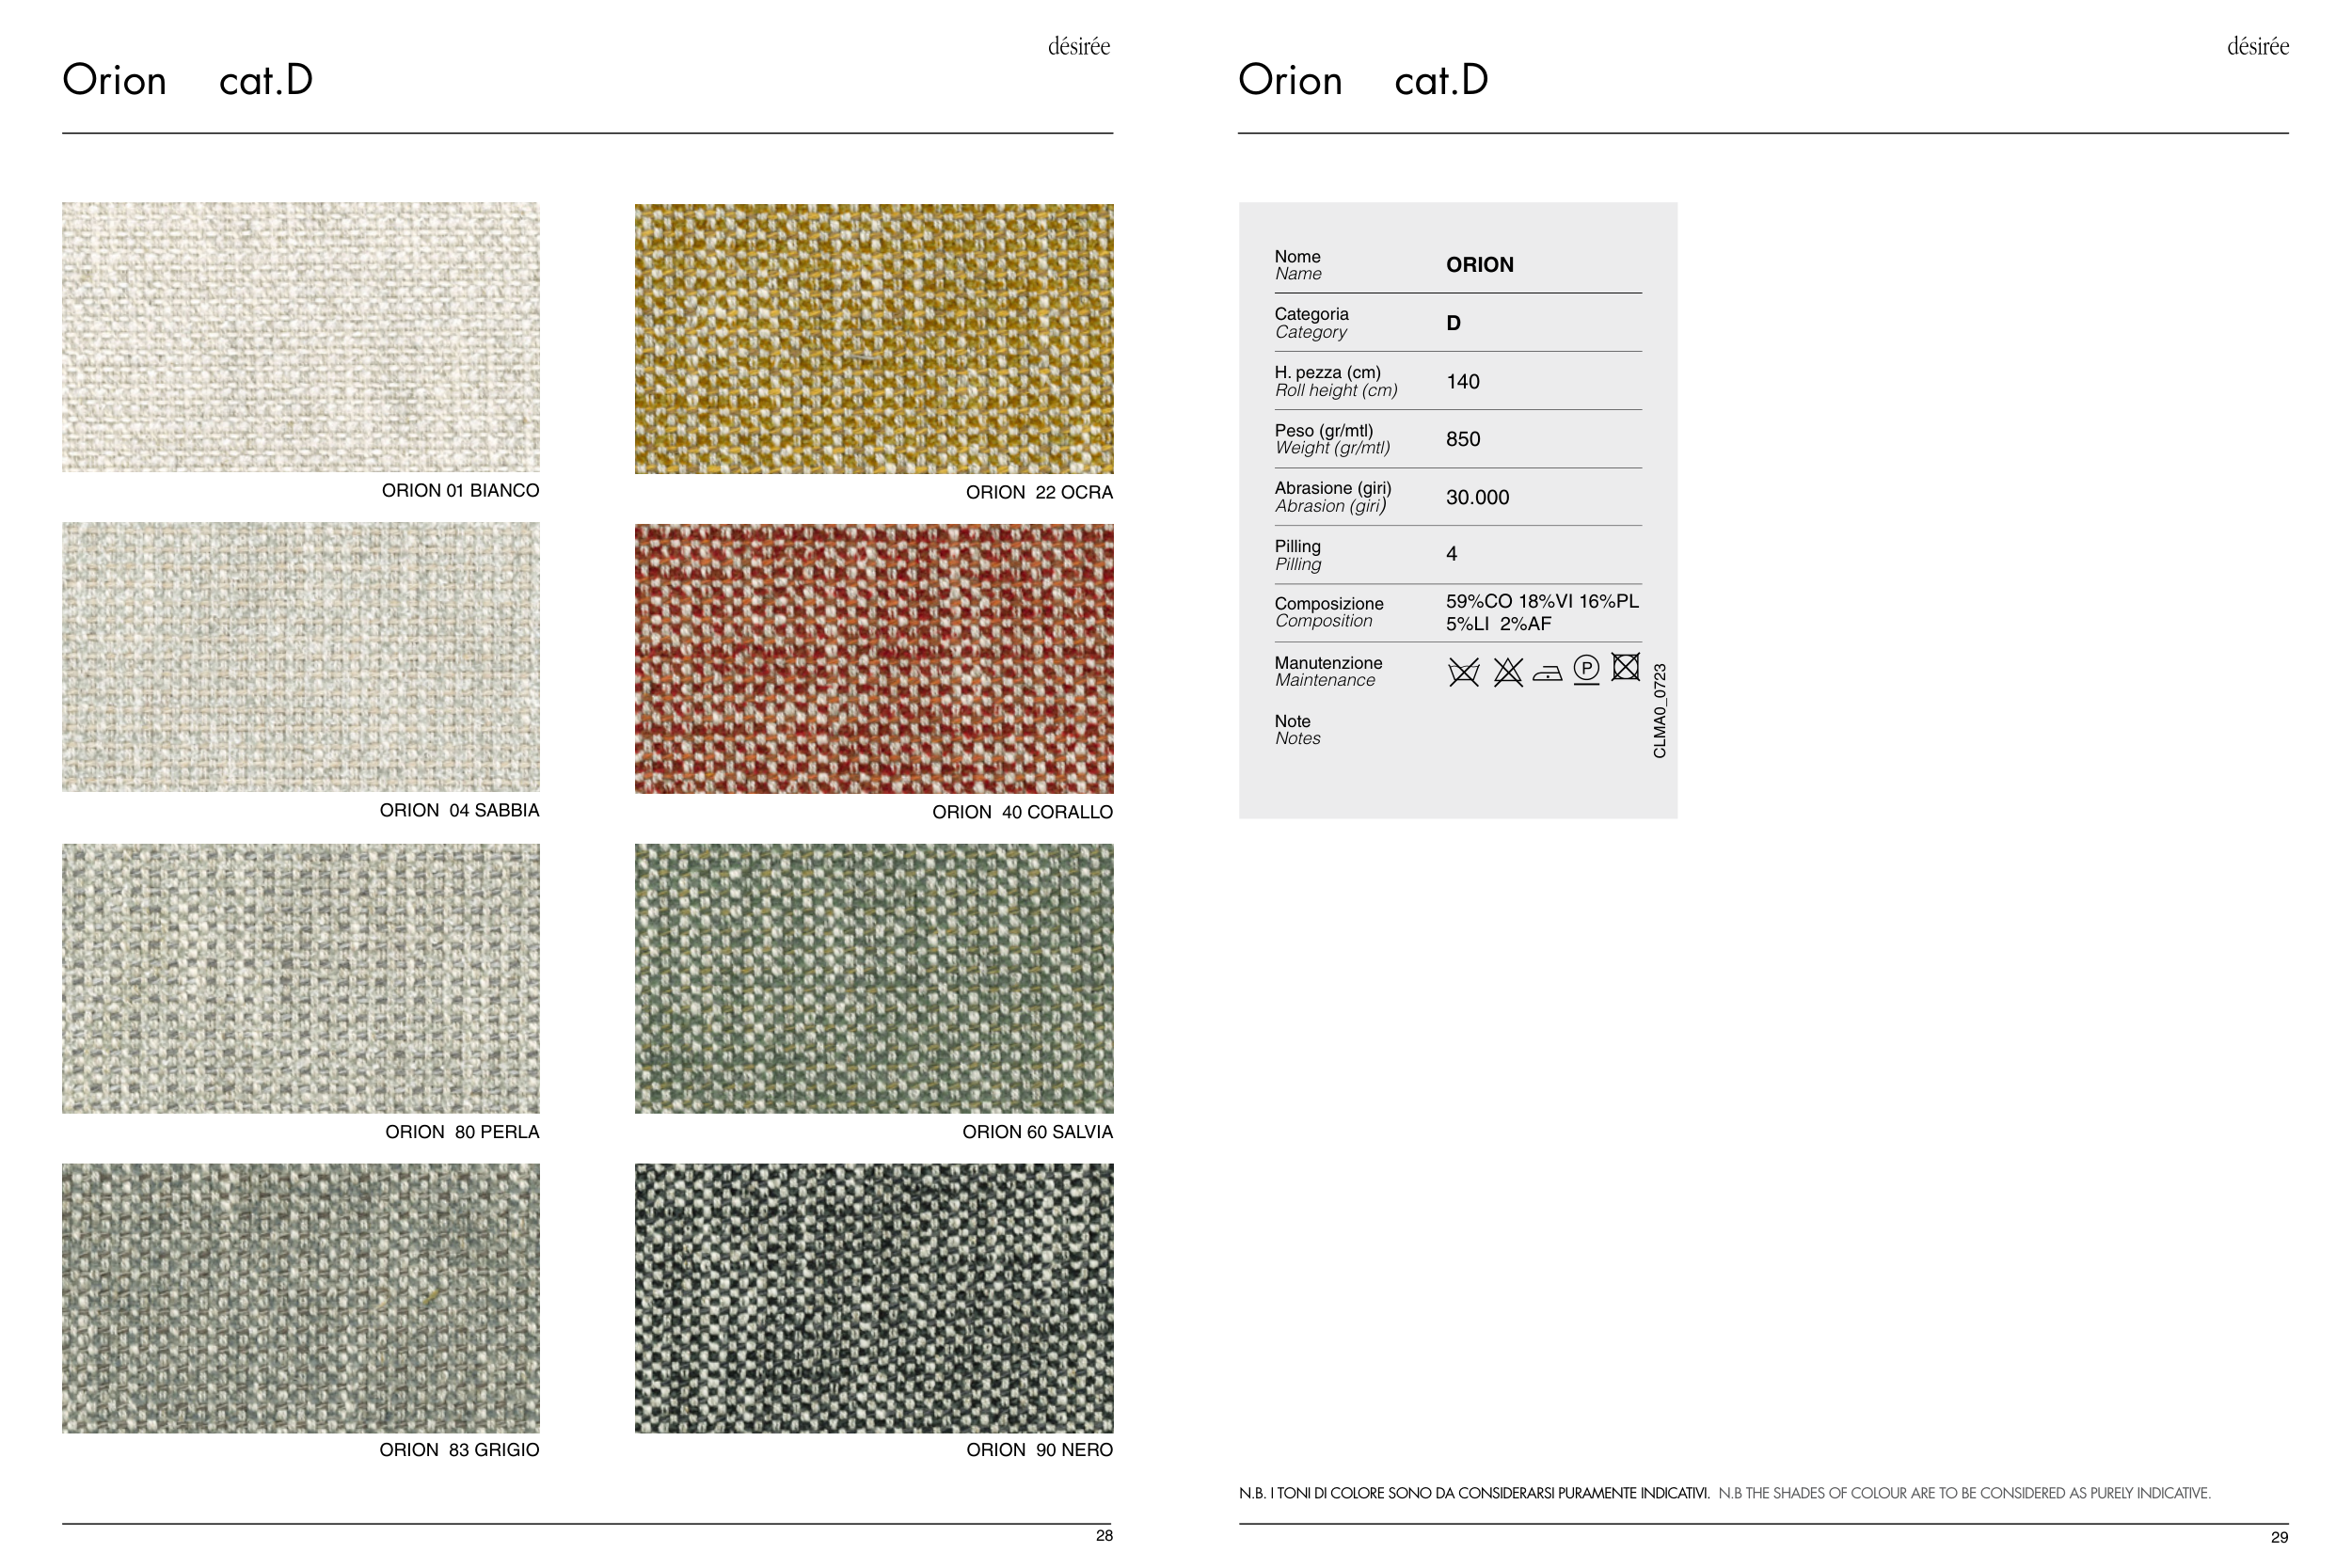Click the ORION 80 PERLA label
This screenshot has width=2352, height=1568.
point(462,1132)
